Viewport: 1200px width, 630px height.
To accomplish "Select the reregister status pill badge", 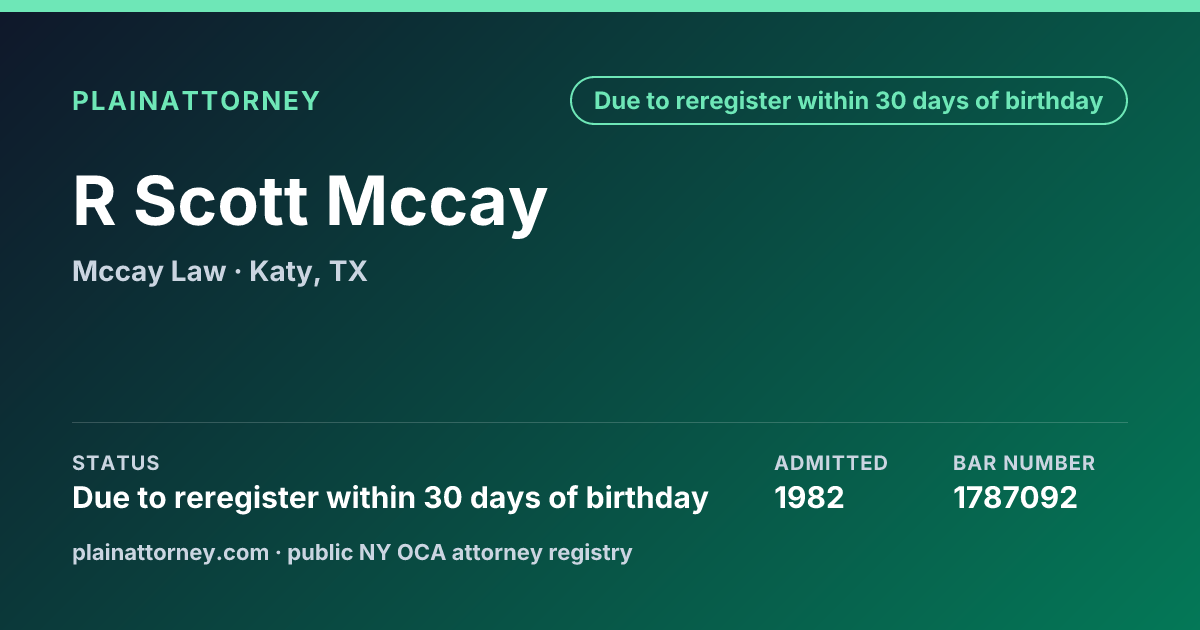I will [849, 101].
